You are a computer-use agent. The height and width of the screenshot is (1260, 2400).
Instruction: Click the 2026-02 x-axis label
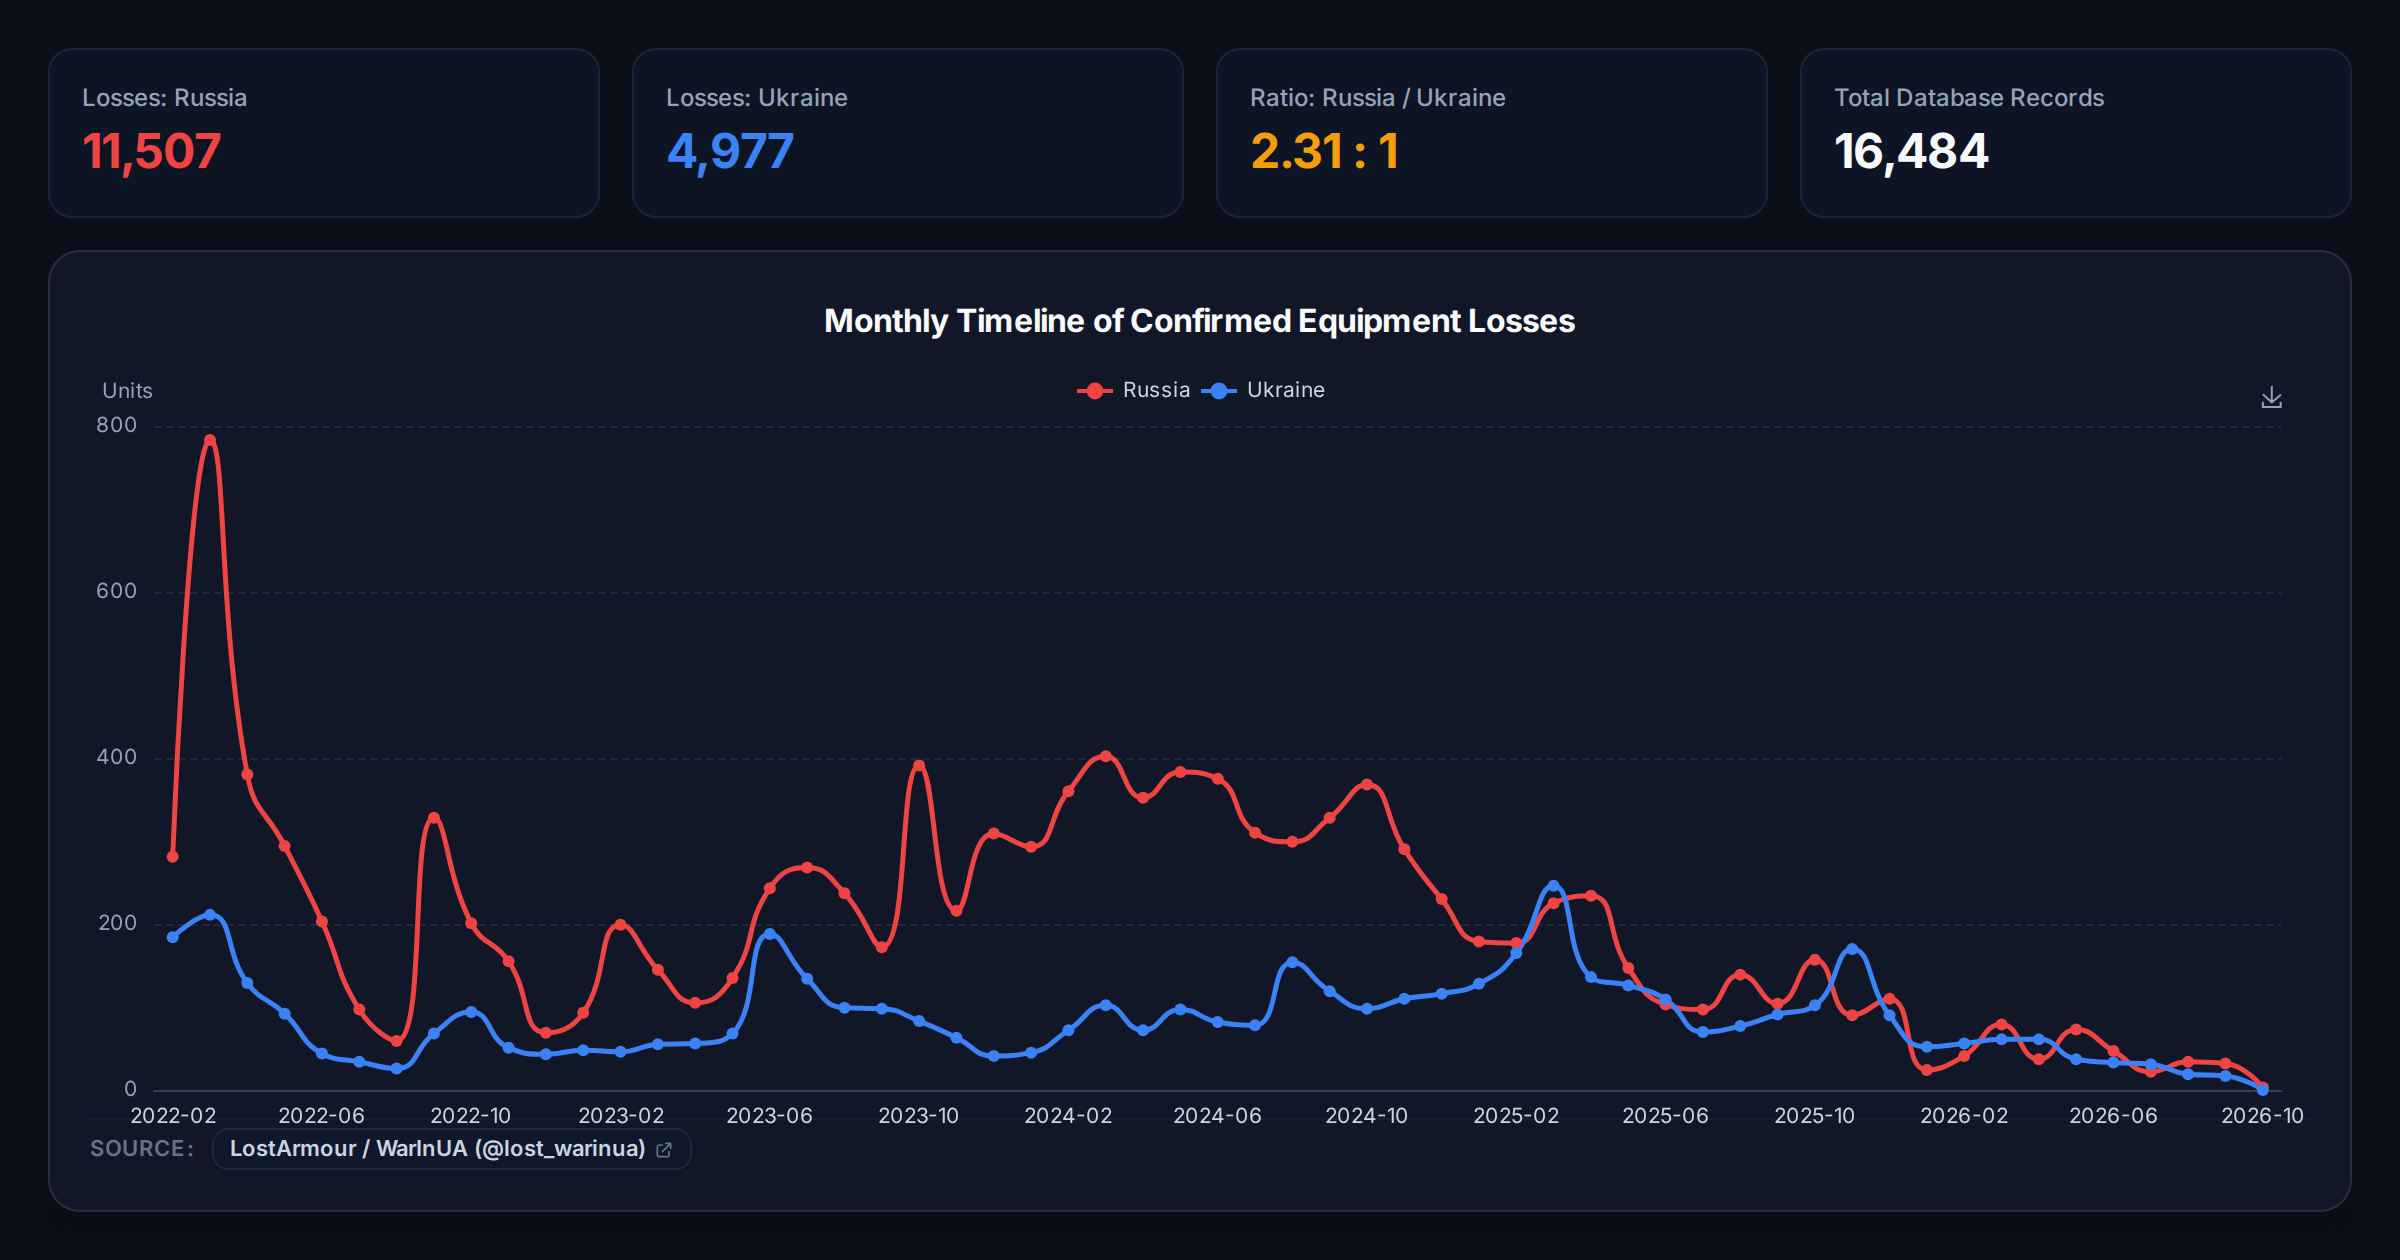(1964, 1116)
